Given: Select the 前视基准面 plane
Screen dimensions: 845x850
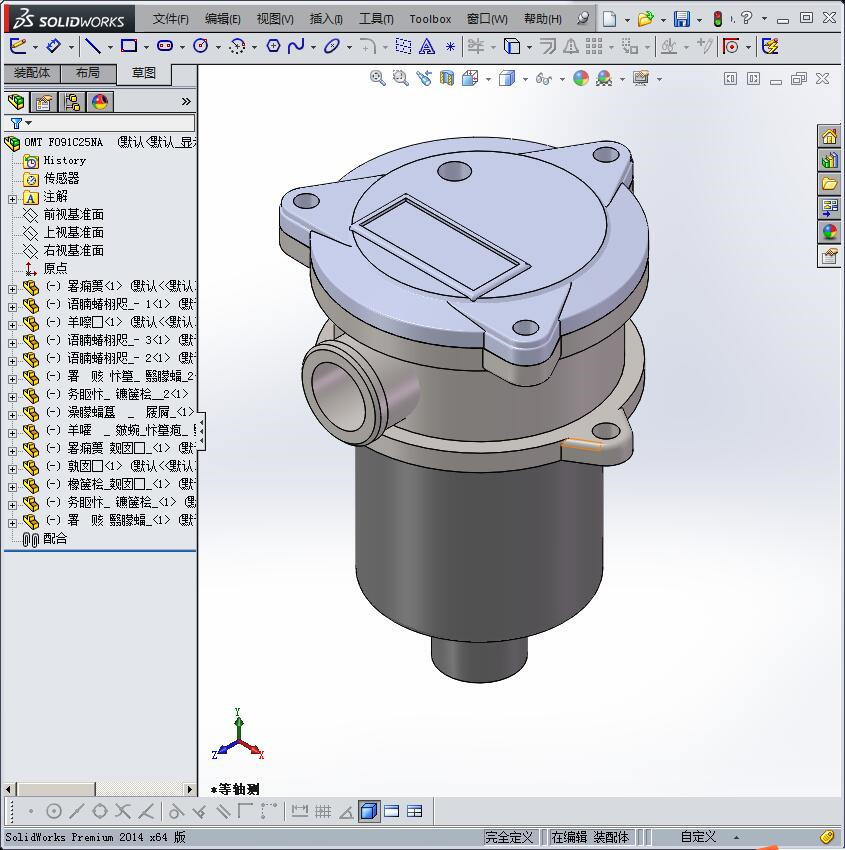Looking at the screenshot, I should [73, 215].
